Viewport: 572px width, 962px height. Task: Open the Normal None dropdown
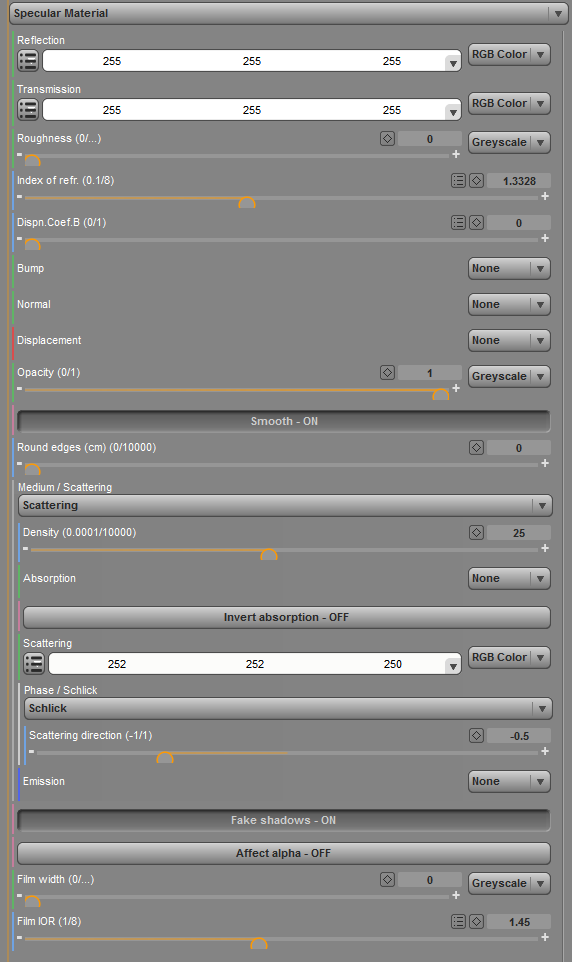[x=509, y=305]
